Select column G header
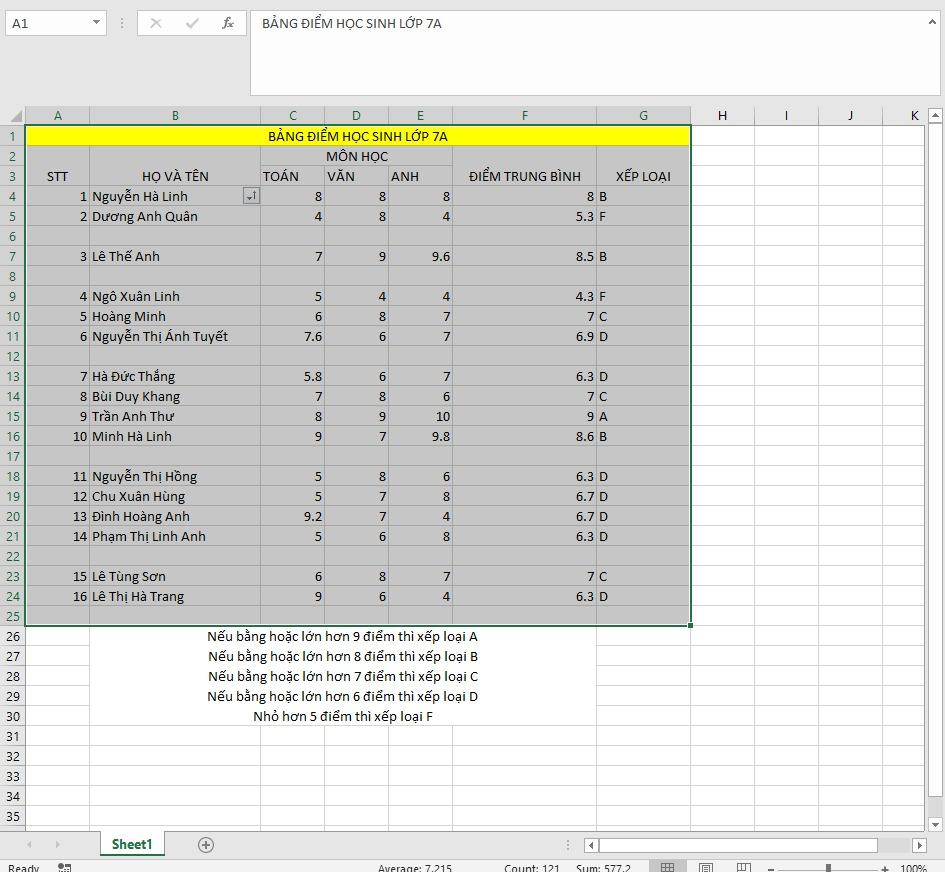945x872 pixels. (x=644, y=115)
